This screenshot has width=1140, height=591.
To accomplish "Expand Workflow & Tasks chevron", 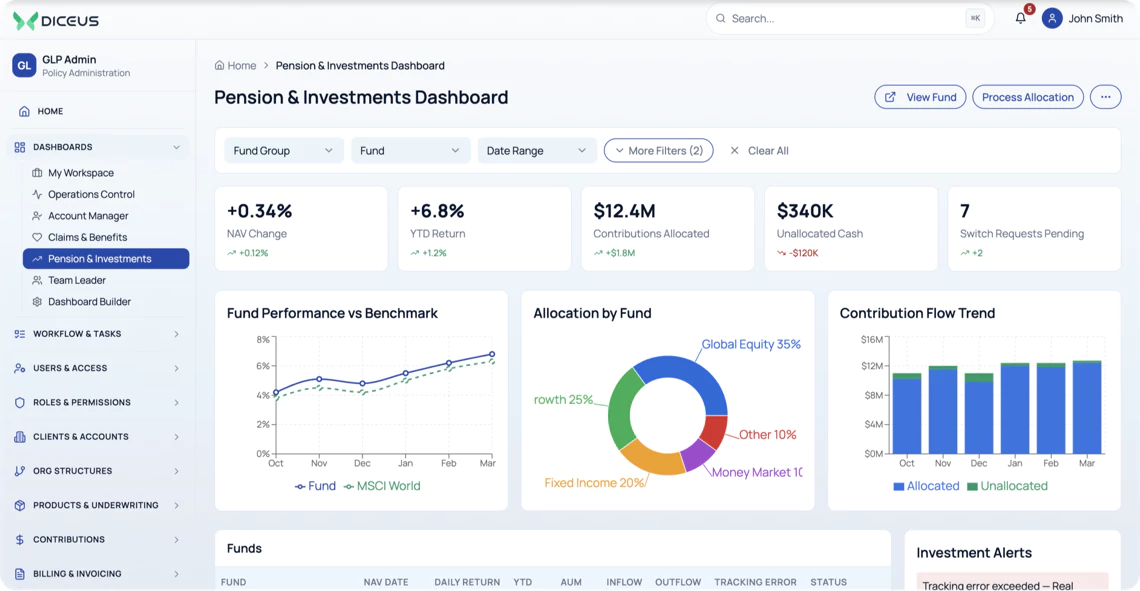I will [x=177, y=334].
